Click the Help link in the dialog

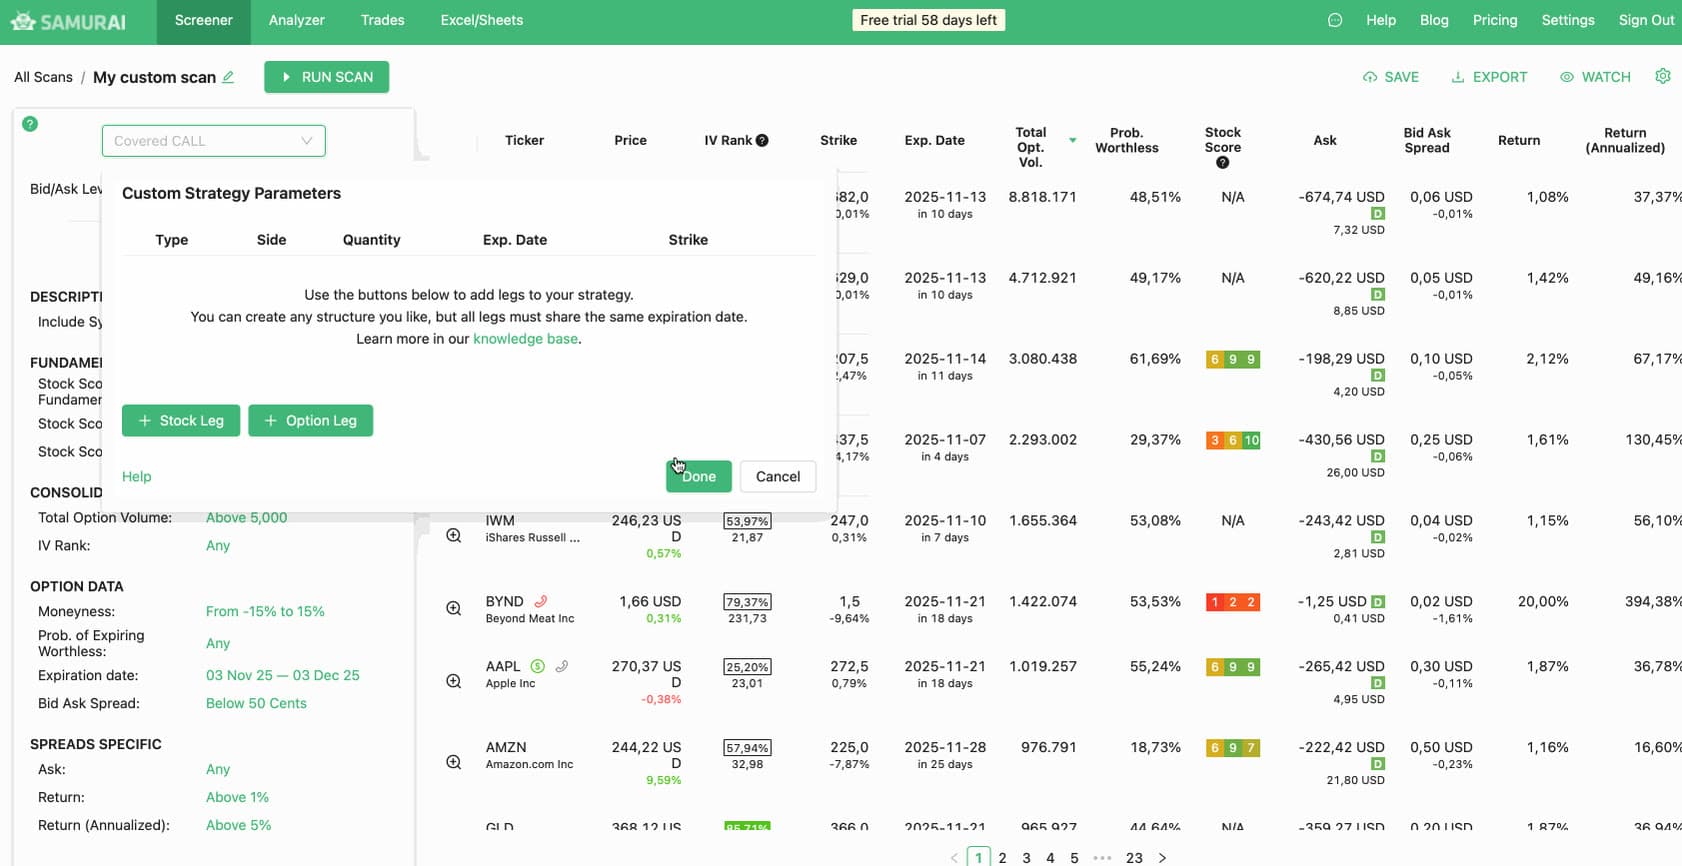pos(137,477)
